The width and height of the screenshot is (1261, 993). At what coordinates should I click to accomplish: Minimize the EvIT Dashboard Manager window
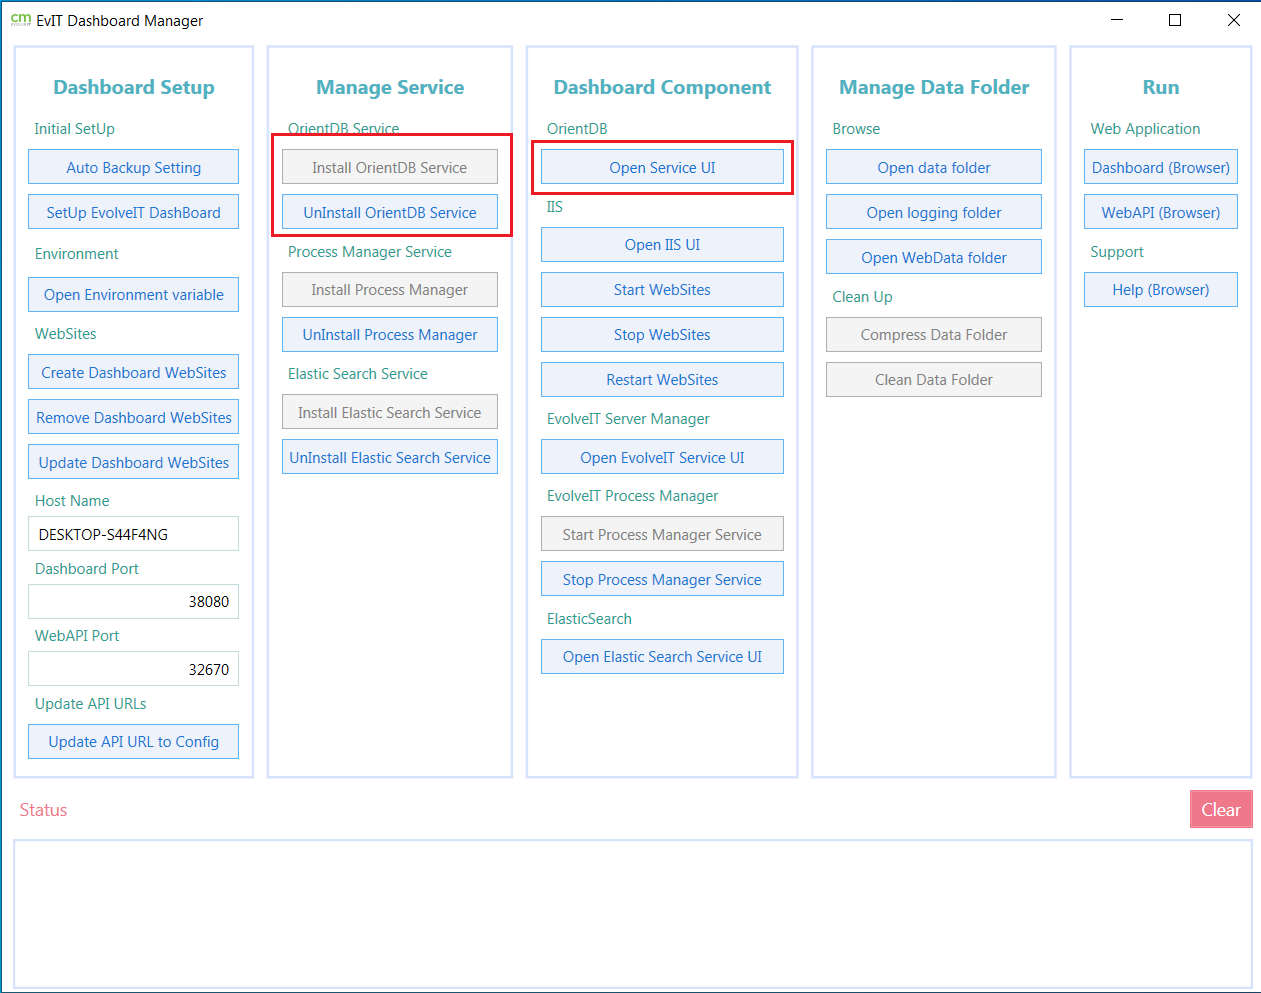[1117, 20]
